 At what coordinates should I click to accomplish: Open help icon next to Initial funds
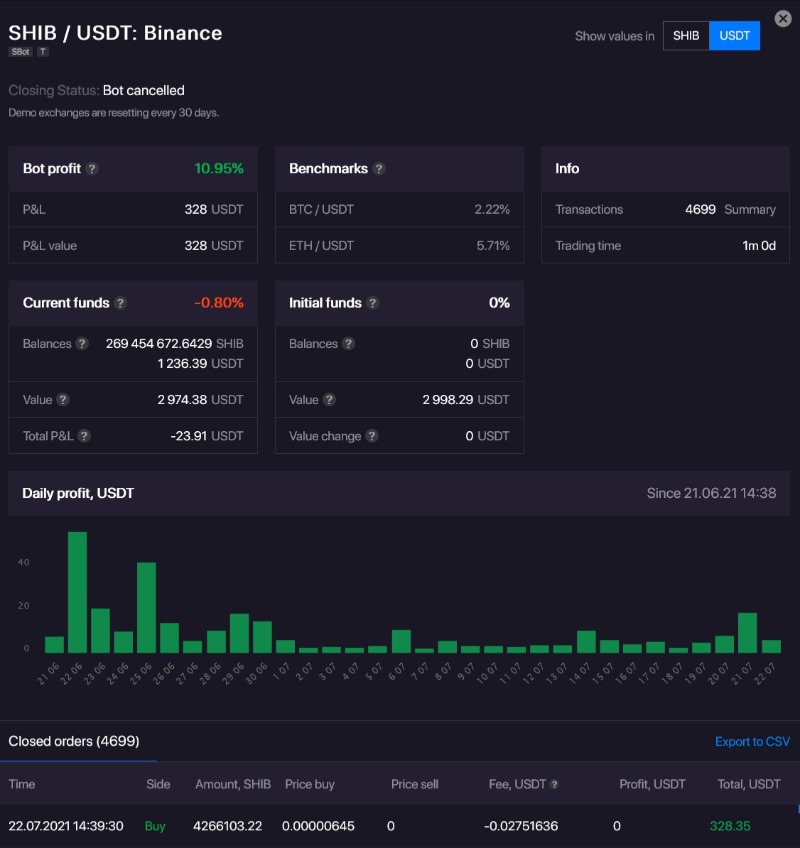[x=373, y=303]
